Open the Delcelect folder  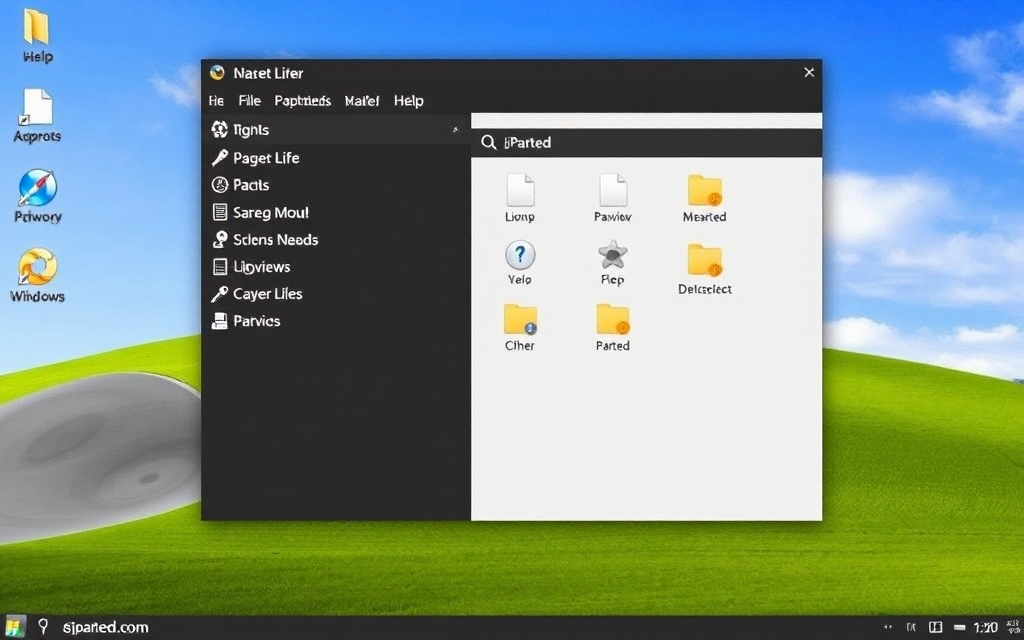[x=705, y=269]
